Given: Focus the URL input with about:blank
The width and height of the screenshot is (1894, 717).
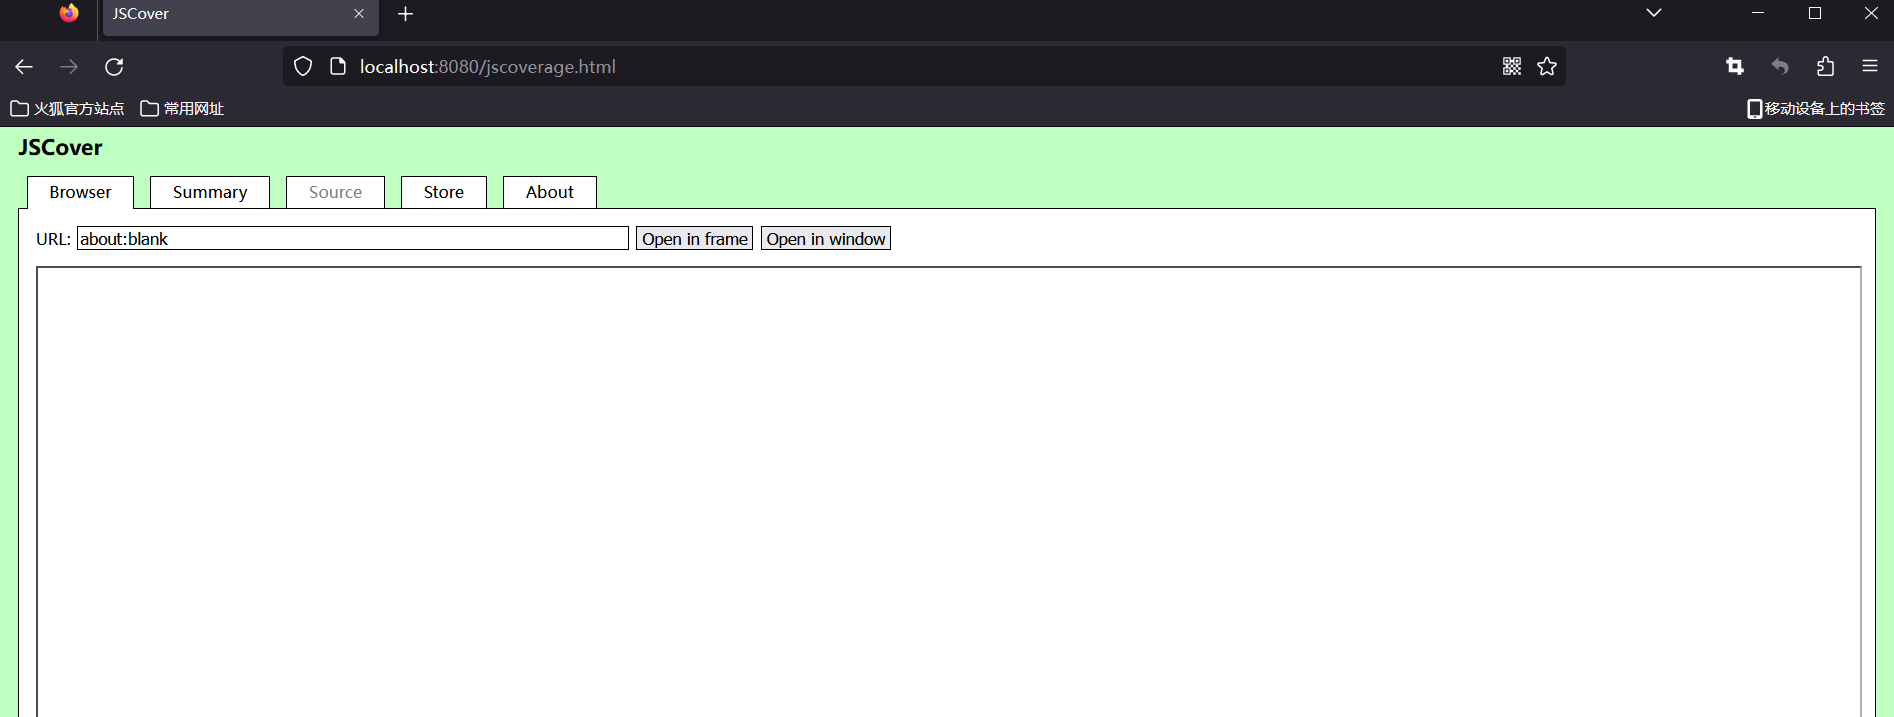Looking at the screenshot, I should [x=353, y=238].
